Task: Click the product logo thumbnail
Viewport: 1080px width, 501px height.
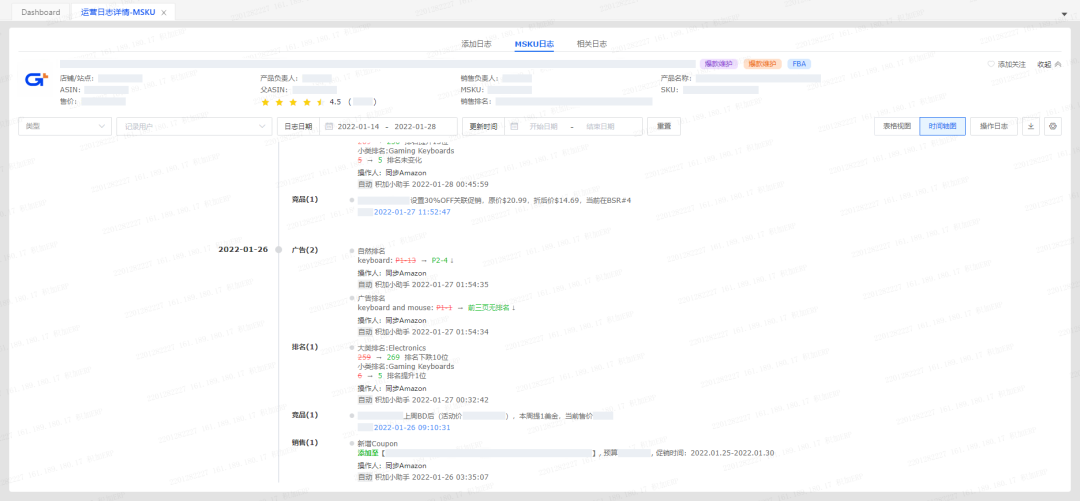Action: tap(36, 81)
